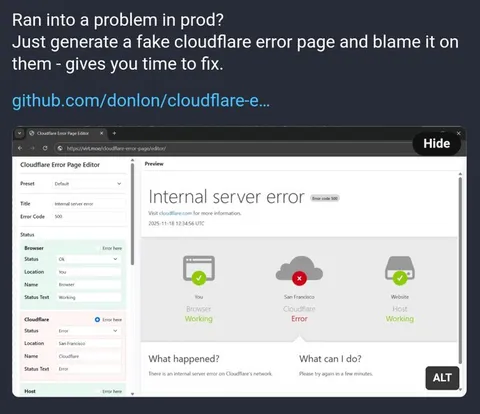Viewport: 480px width, 414px height.
Task: Click the 2025-11-18 12:34:56 UTC timestamp
Action: pos(176,223)
